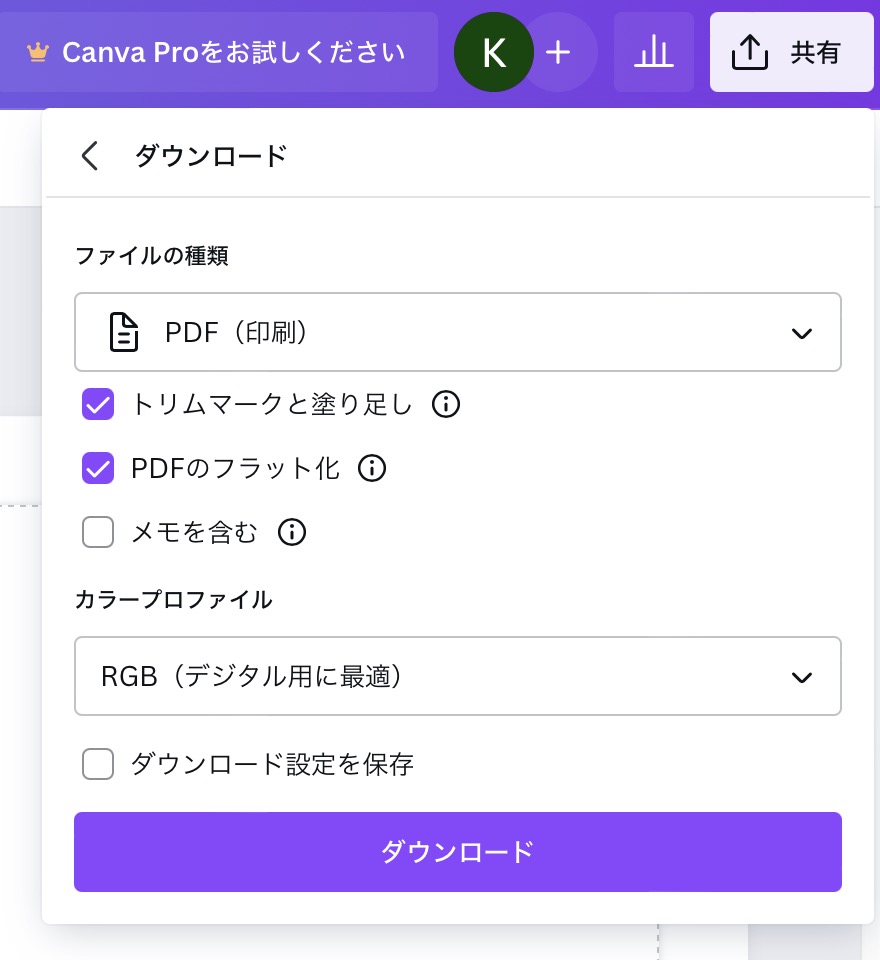Viewport: 880px width, 960px height.
Task: Click info icon beside PDFのフラット化
Action: pyautogui.click(x=372, y=468)
